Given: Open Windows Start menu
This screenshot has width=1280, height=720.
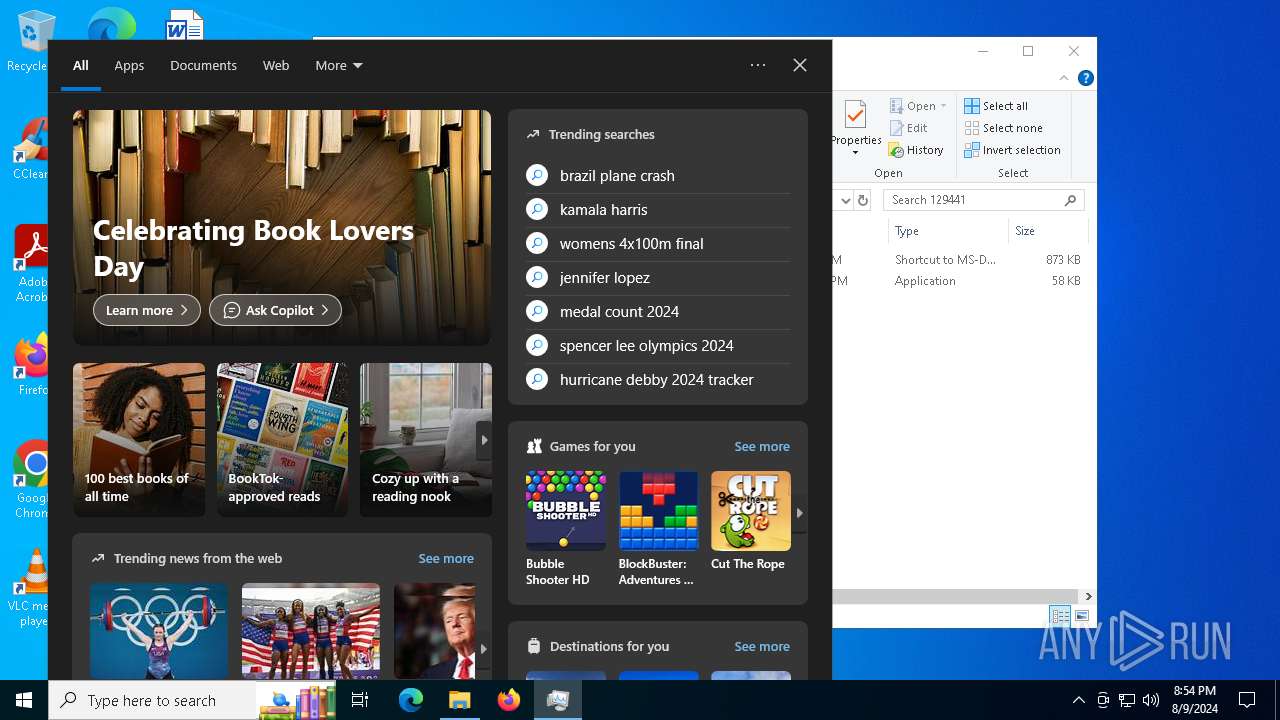Looking at the screenshot, I should pos(24,700).
